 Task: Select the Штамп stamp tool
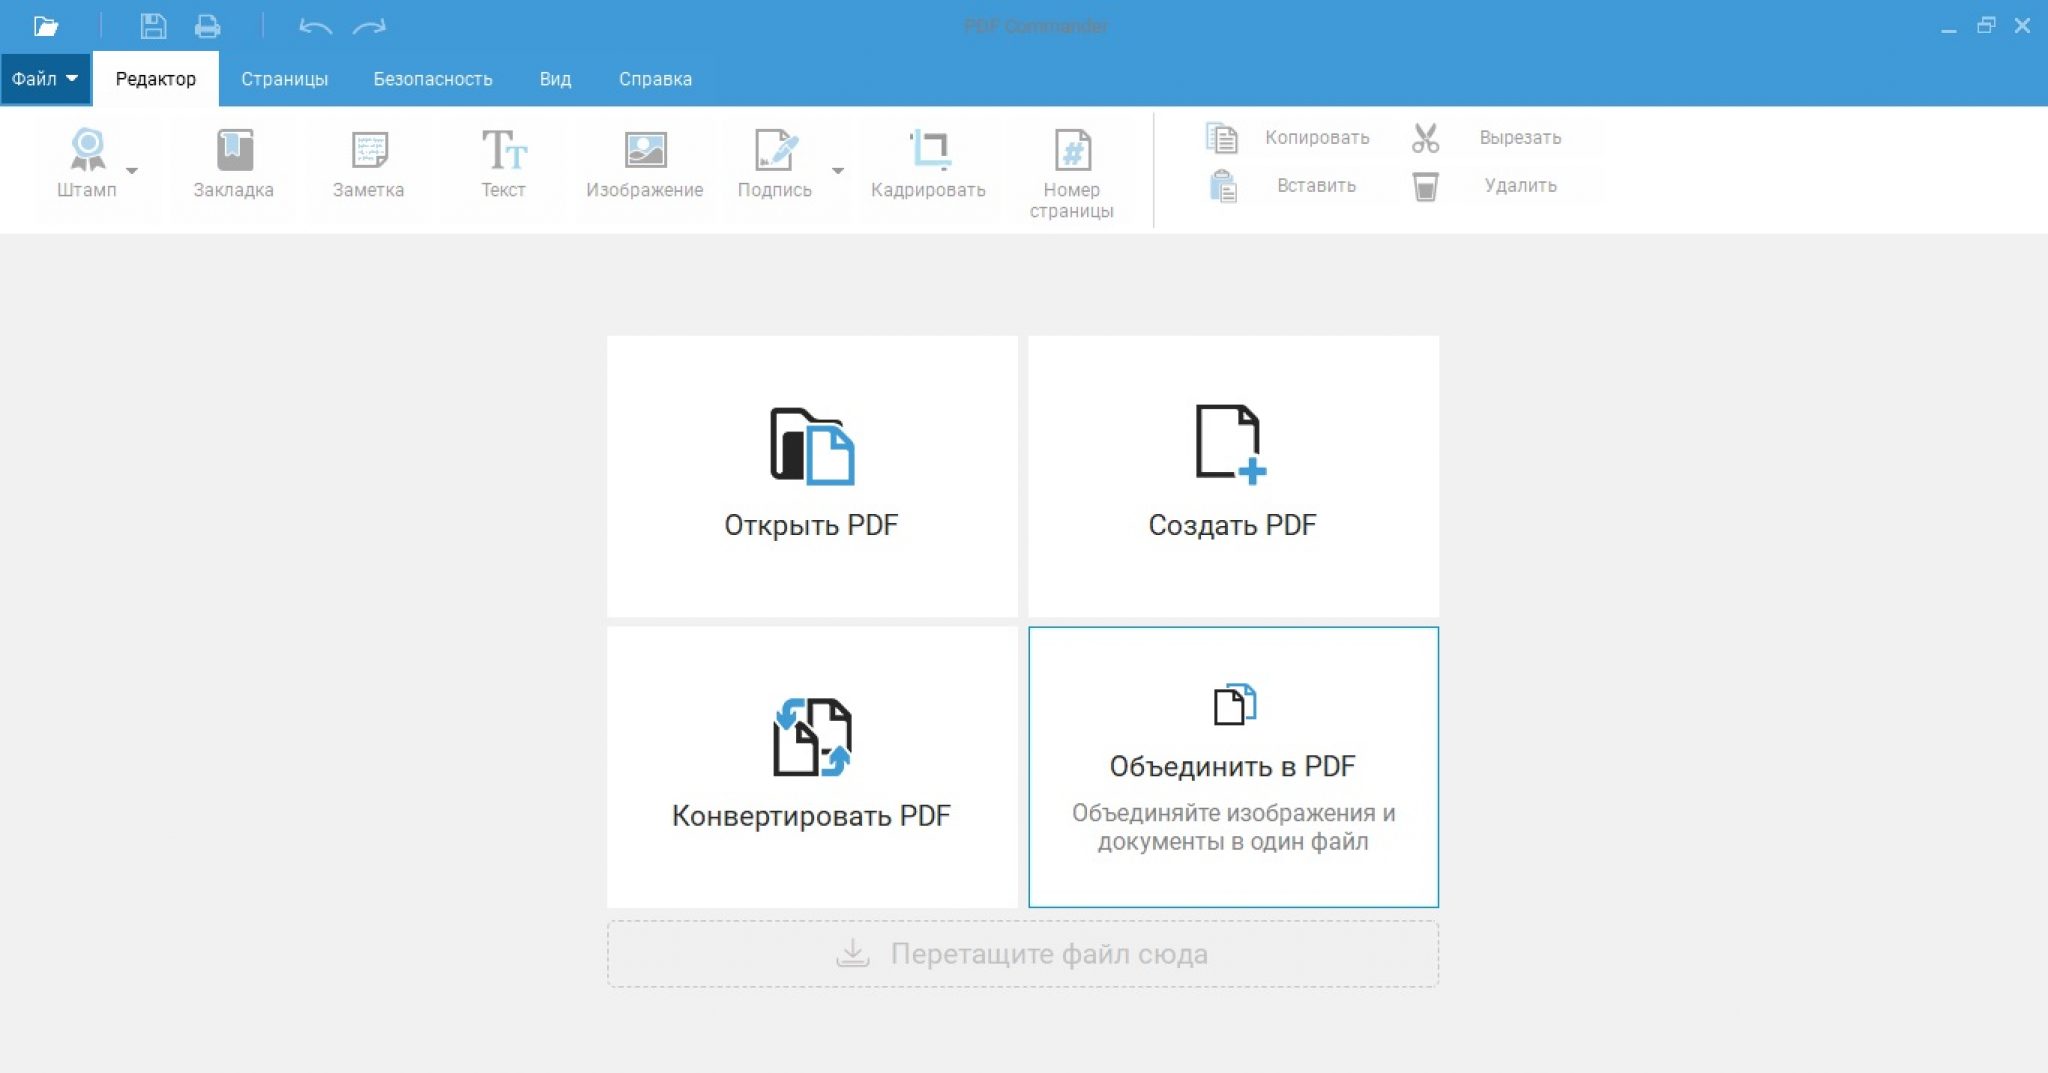[x=87, y=164]
